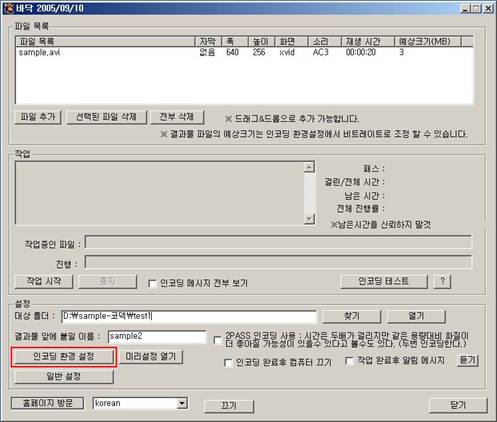Click the scroll down arrow in 작업 log
The height and width of the screenshot is (422, 497).
(x=309, y=219)
